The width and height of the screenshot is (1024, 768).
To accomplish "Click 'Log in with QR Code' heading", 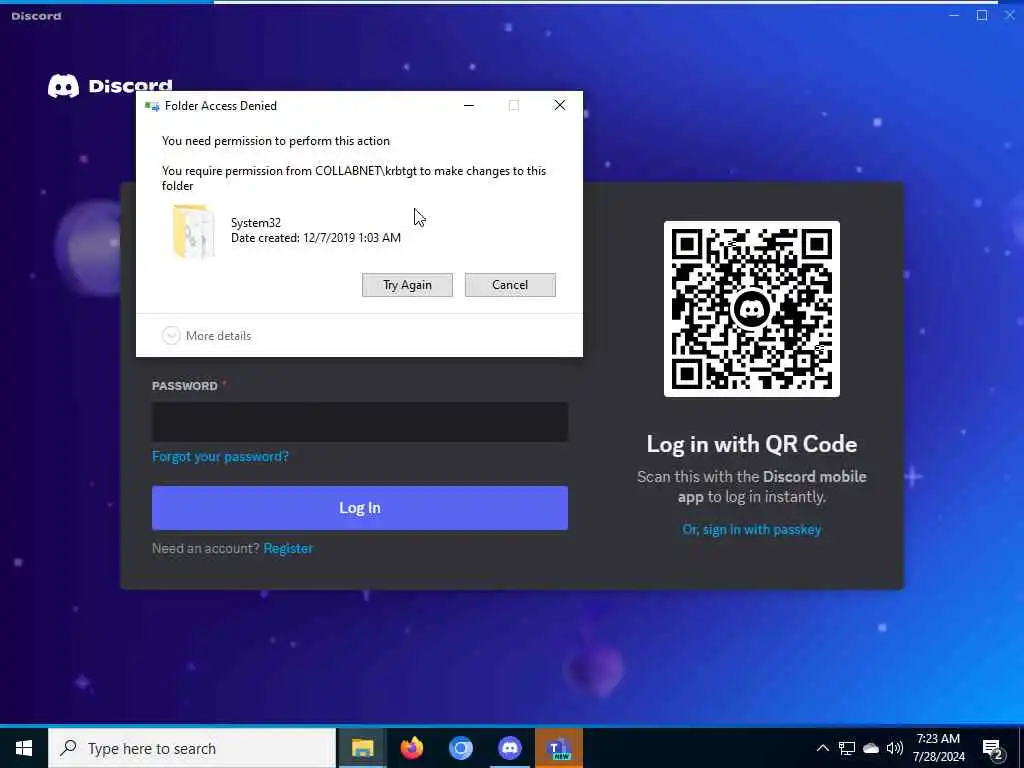I will point(752,444).
